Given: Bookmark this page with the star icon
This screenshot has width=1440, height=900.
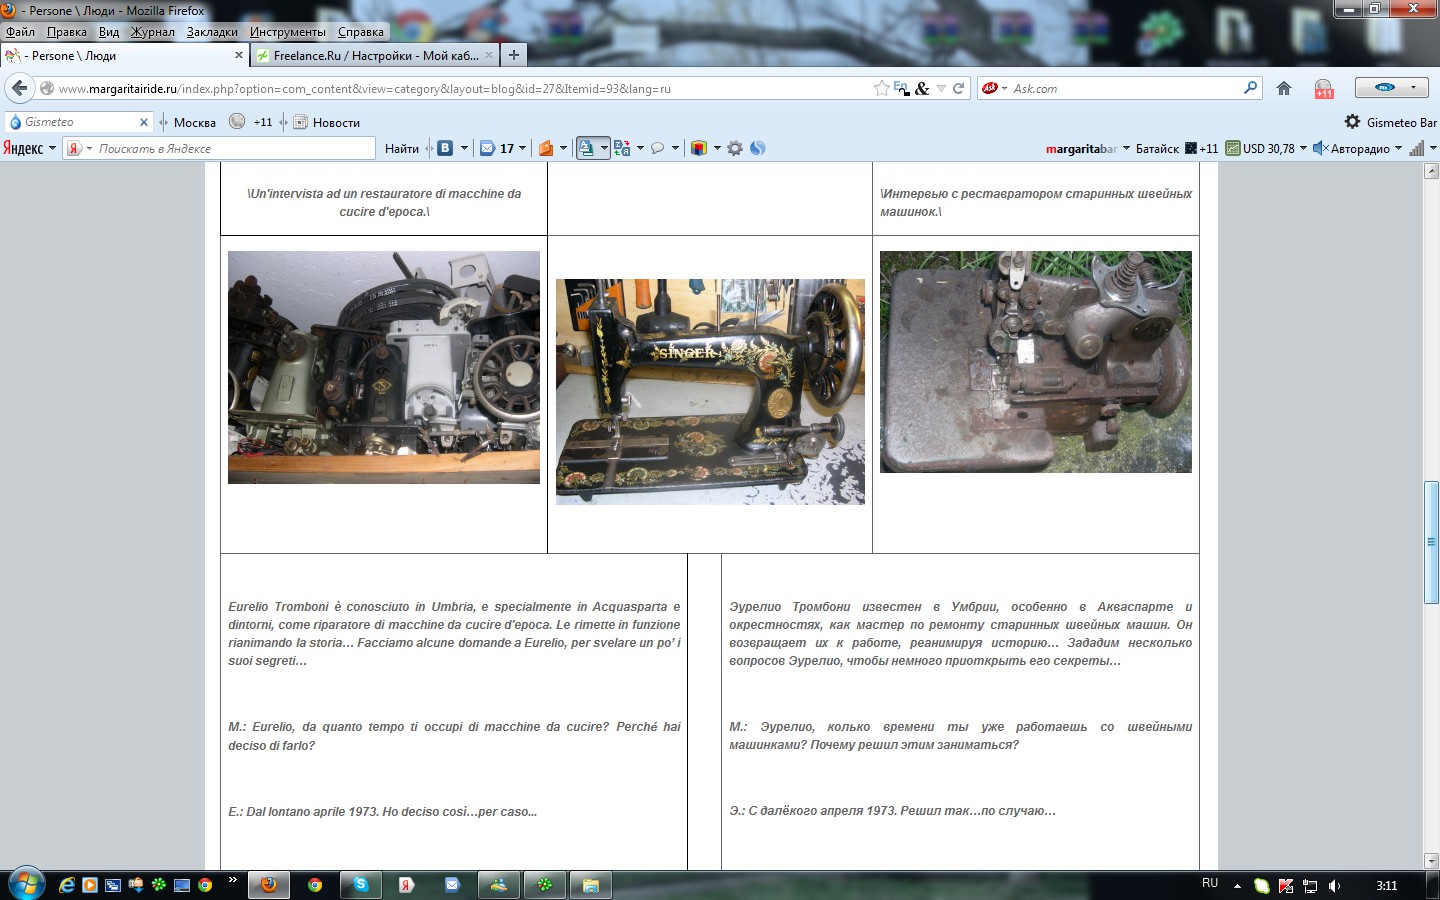Looking at the screenshot, I should click(x=881, y=88).
